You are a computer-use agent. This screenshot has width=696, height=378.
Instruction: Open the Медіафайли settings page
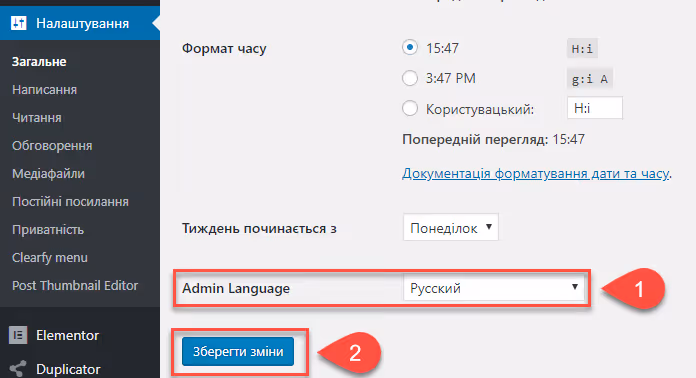tap(48, 173)
